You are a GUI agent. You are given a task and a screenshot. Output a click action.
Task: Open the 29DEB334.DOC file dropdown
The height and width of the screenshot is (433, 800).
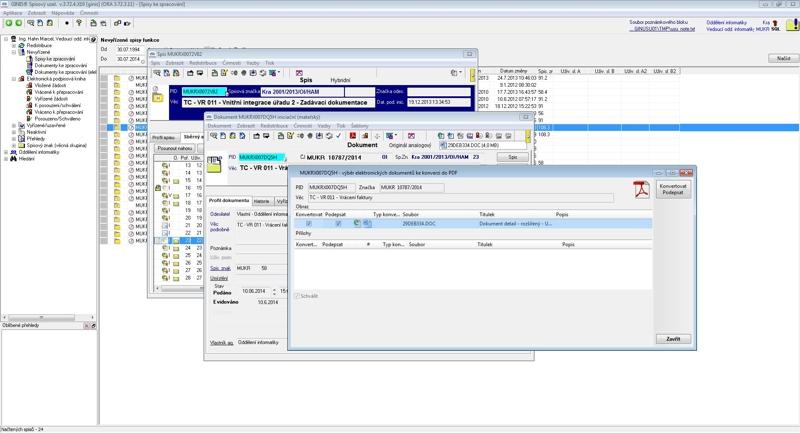click(484, 145)
